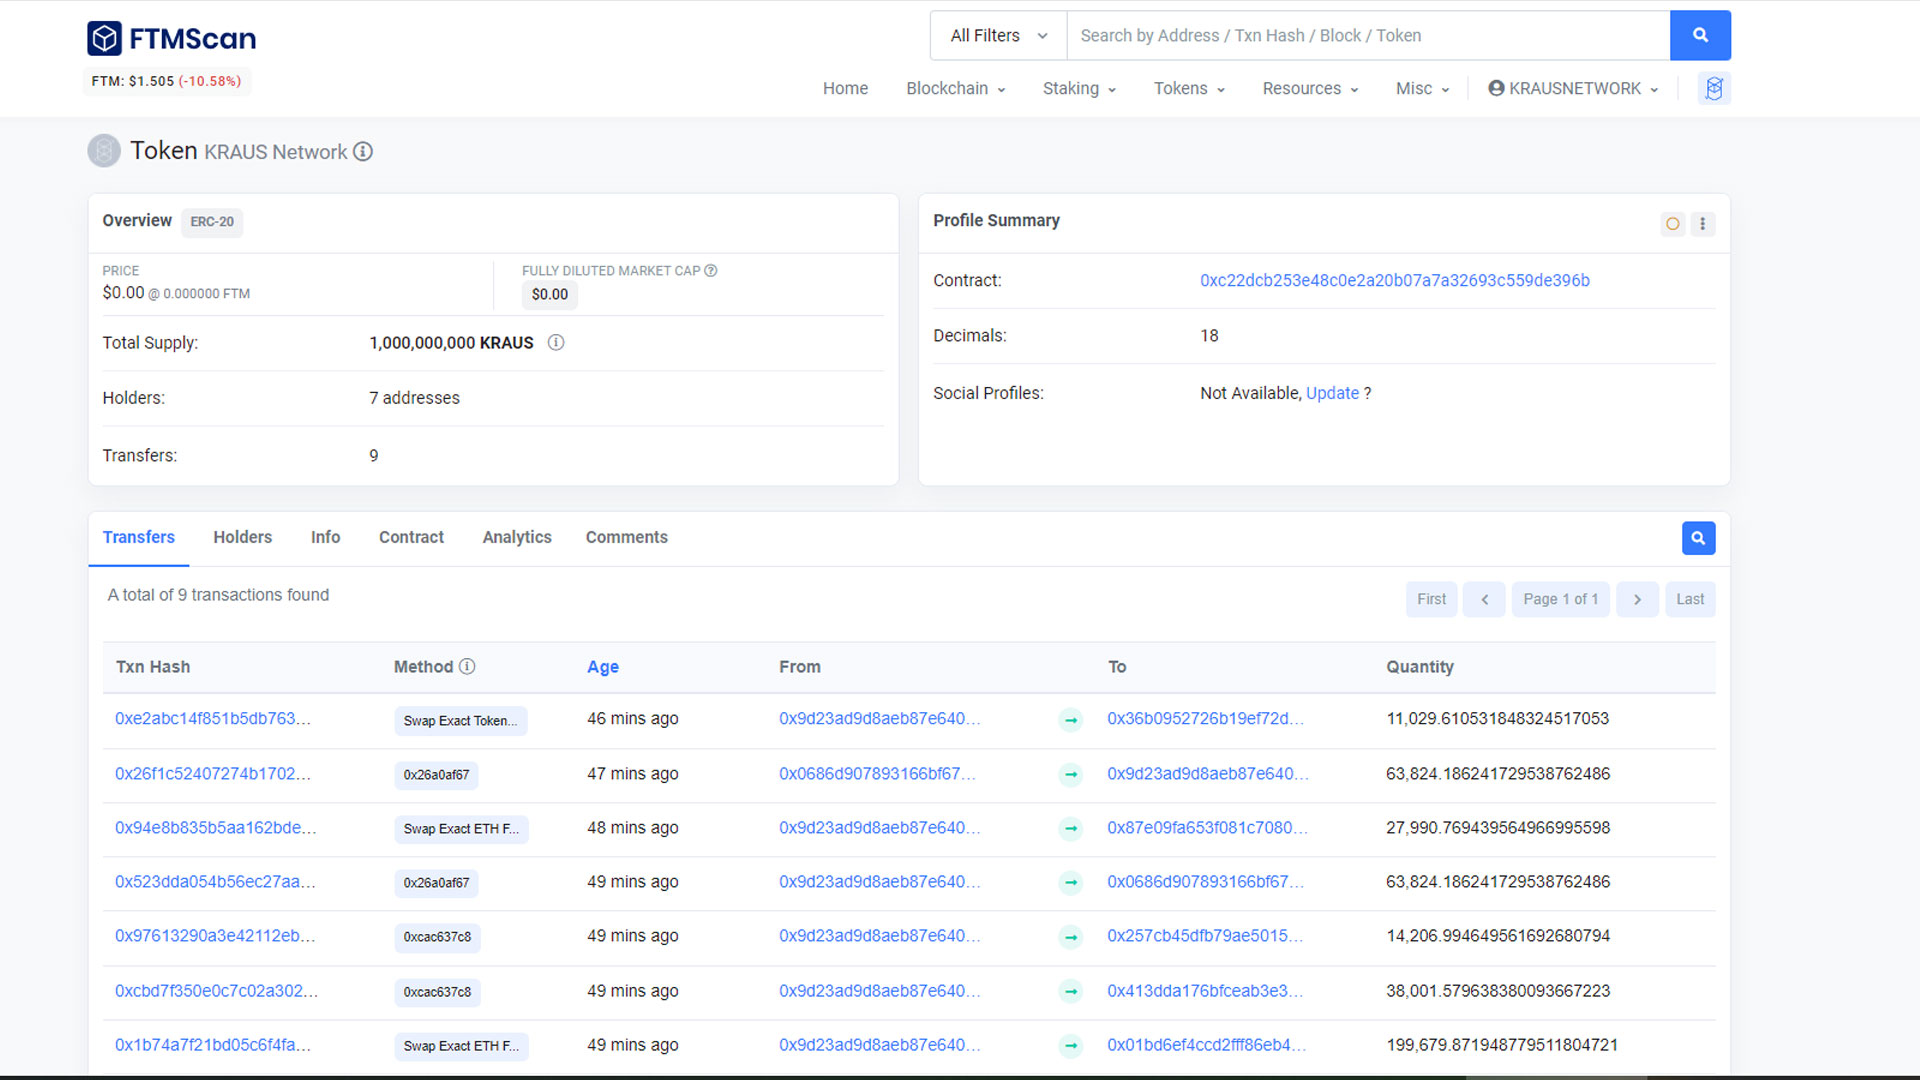Click the ERC-20 badge in Overview

pos(212,222)
